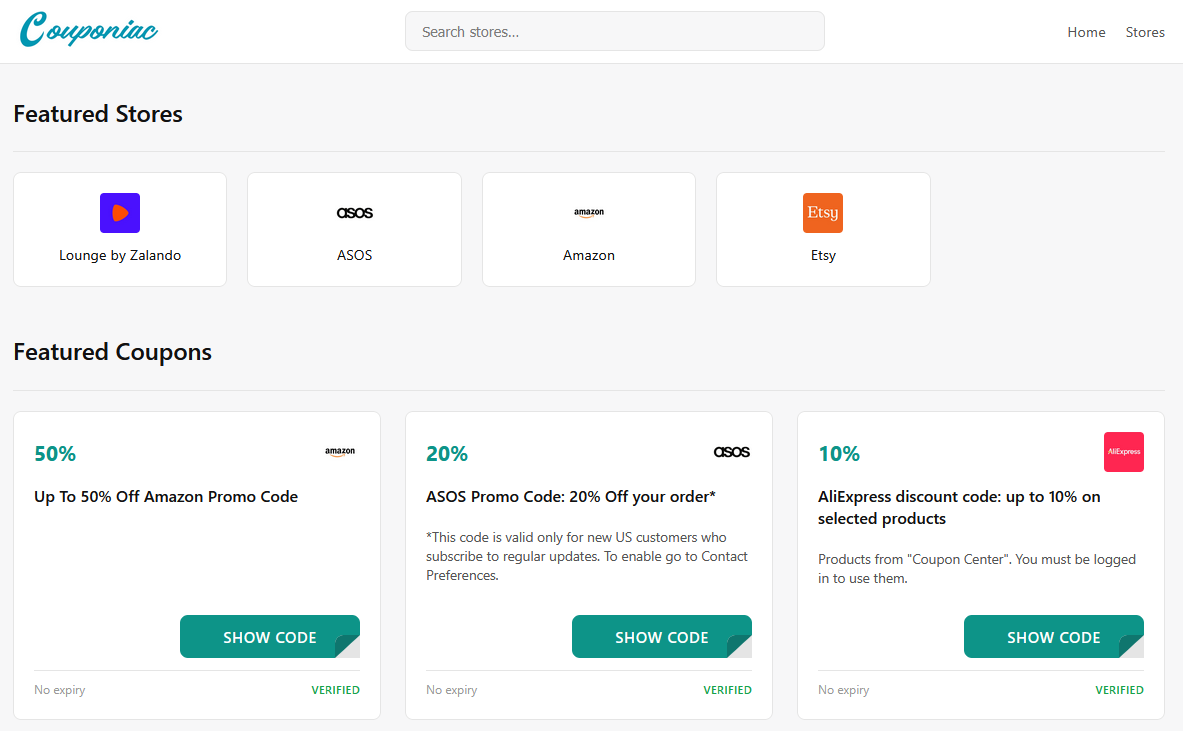Go to the Home navigation link

coord(1086,32)
